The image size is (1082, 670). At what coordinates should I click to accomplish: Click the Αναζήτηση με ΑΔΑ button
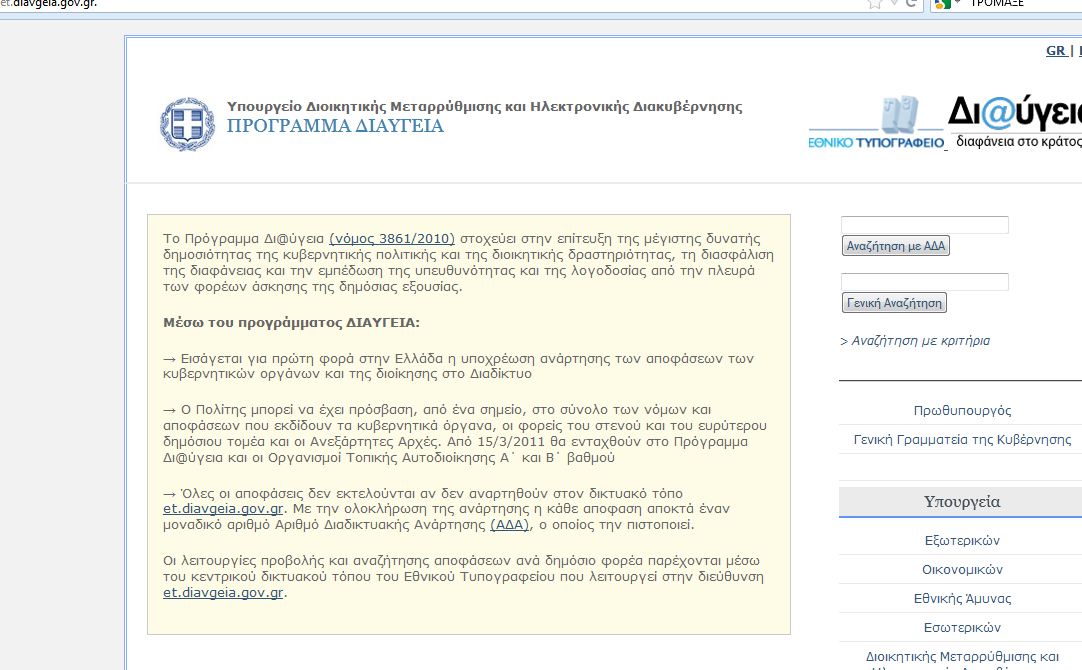tap(895, 246)
